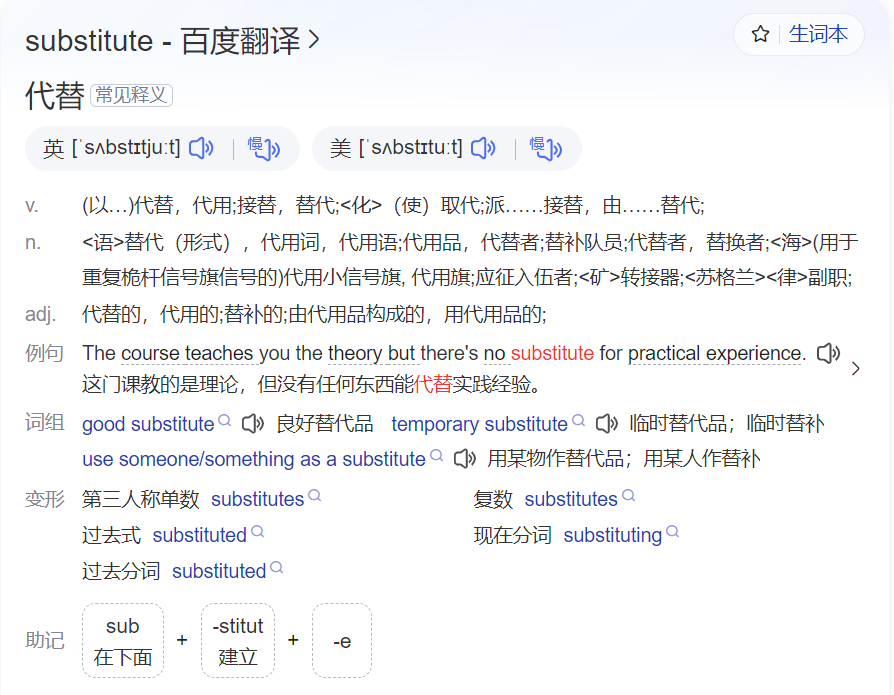This screenshot has width=894, height=695.
Task: Open past tense 'substituted' link
Action: click(200, 535)
